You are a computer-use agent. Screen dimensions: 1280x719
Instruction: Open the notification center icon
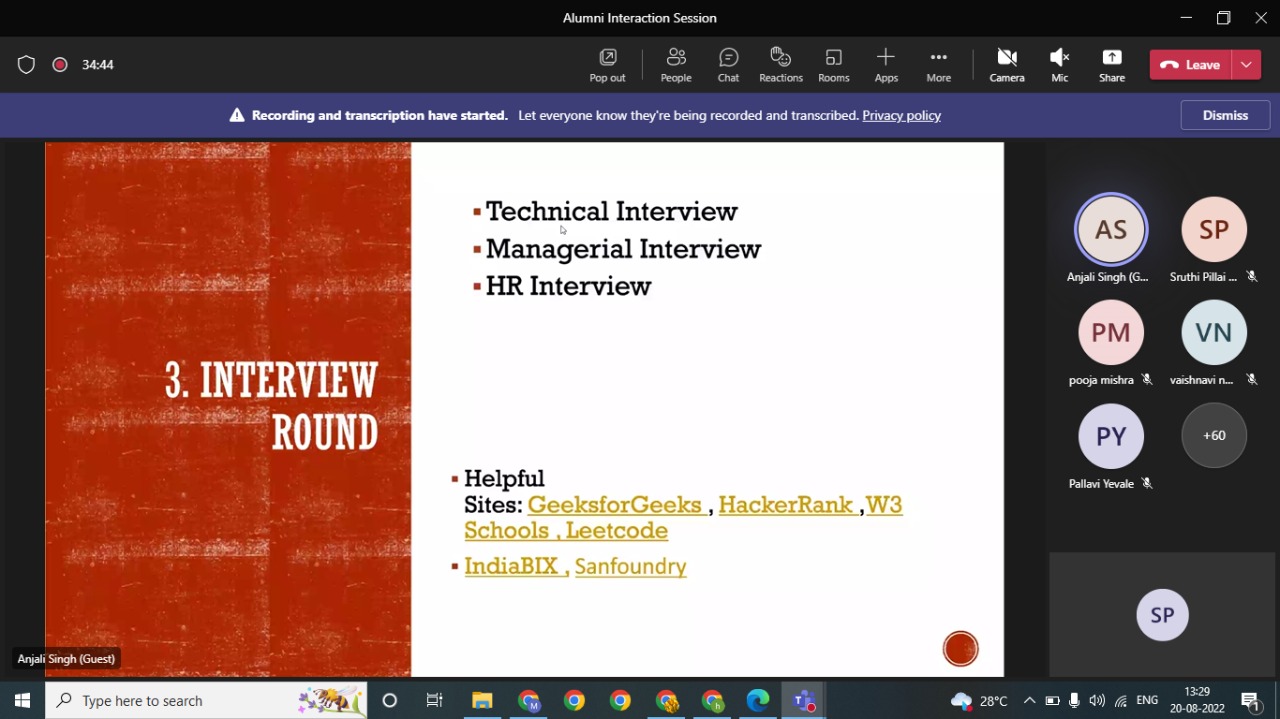click(1250, 701)
